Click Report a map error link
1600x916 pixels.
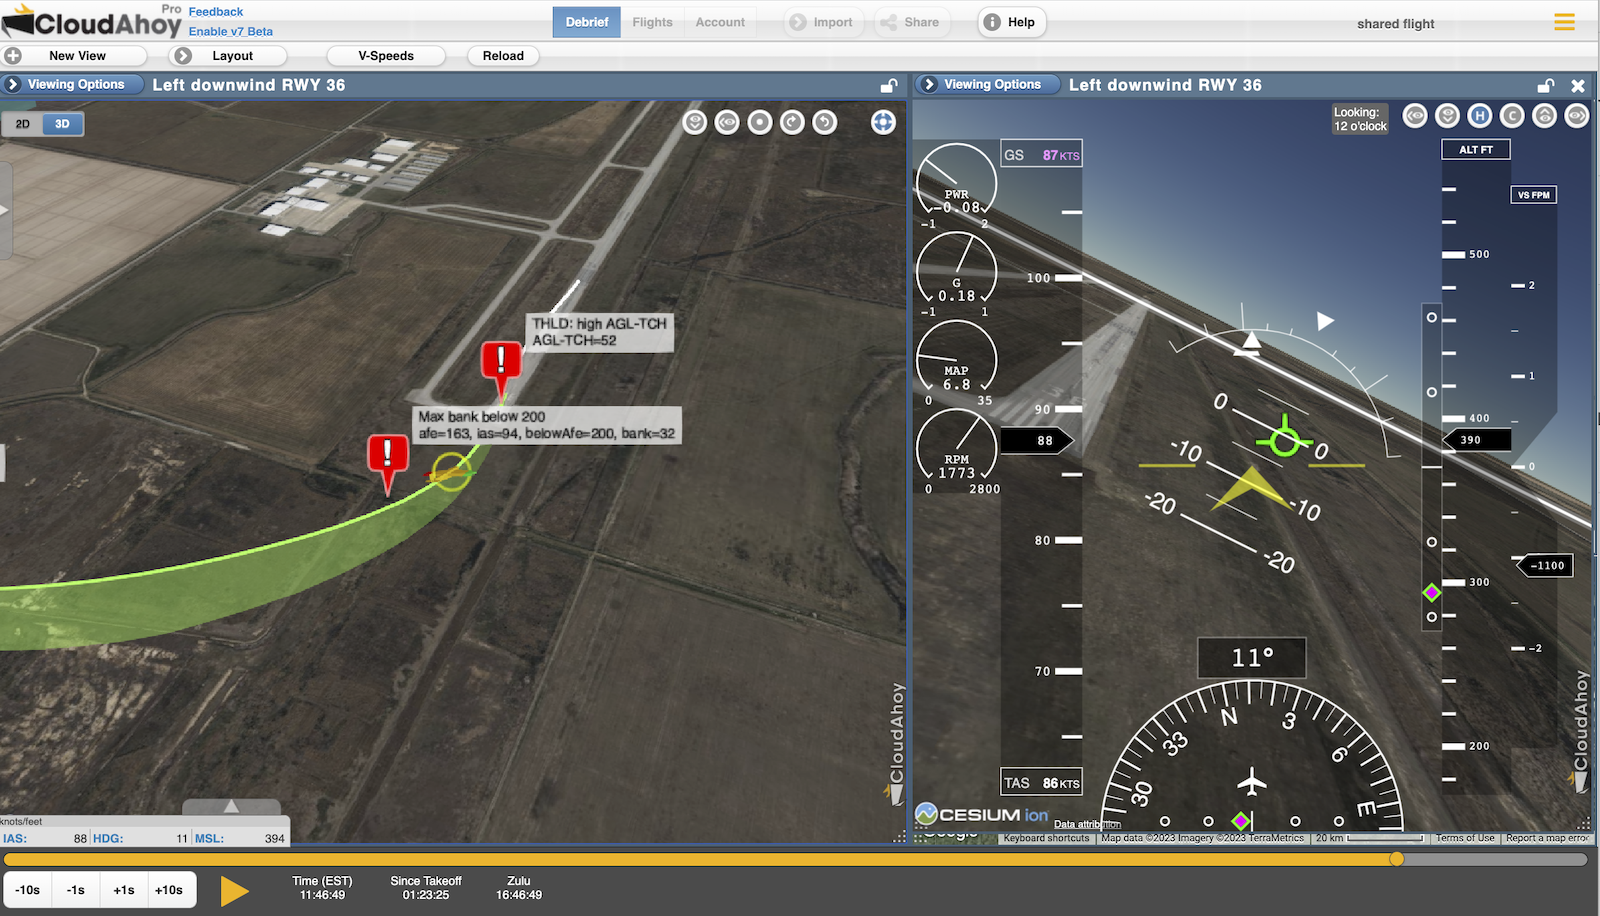pos(1546,838)
